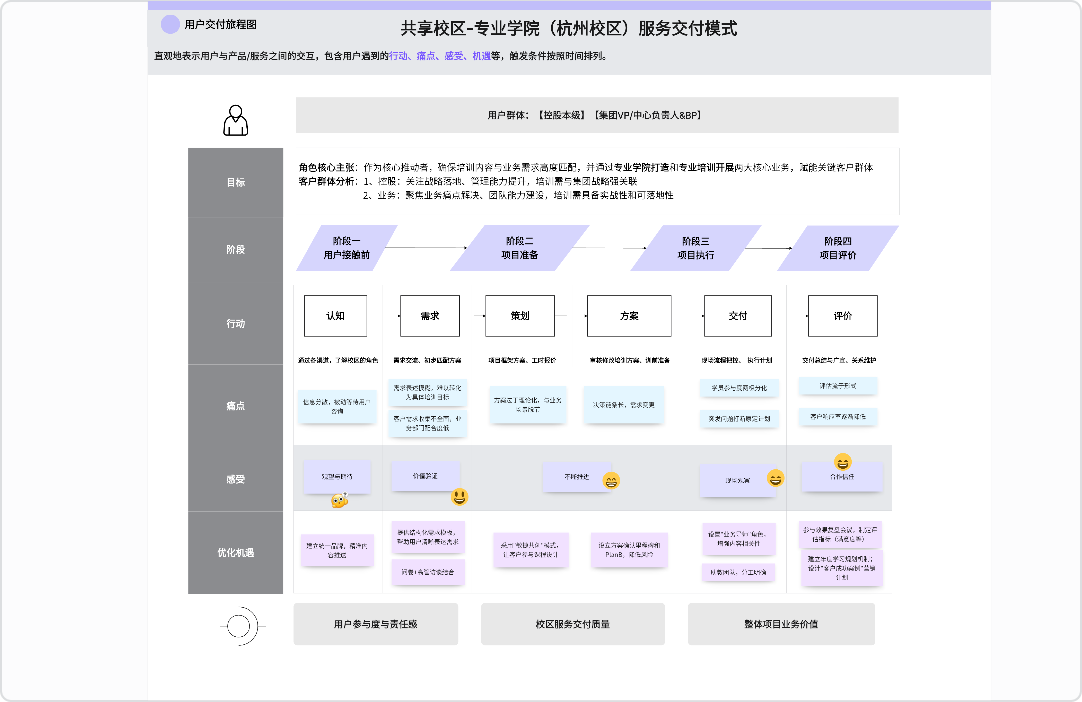Screen dimensions: 1082x702
Task: Select the 阶段 row label
Action: click(235, 249)
